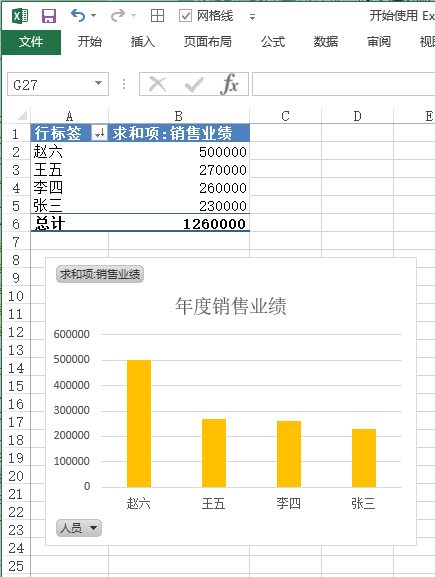Select the row 1 header
435x577 pixels.
tap(16, 134)
